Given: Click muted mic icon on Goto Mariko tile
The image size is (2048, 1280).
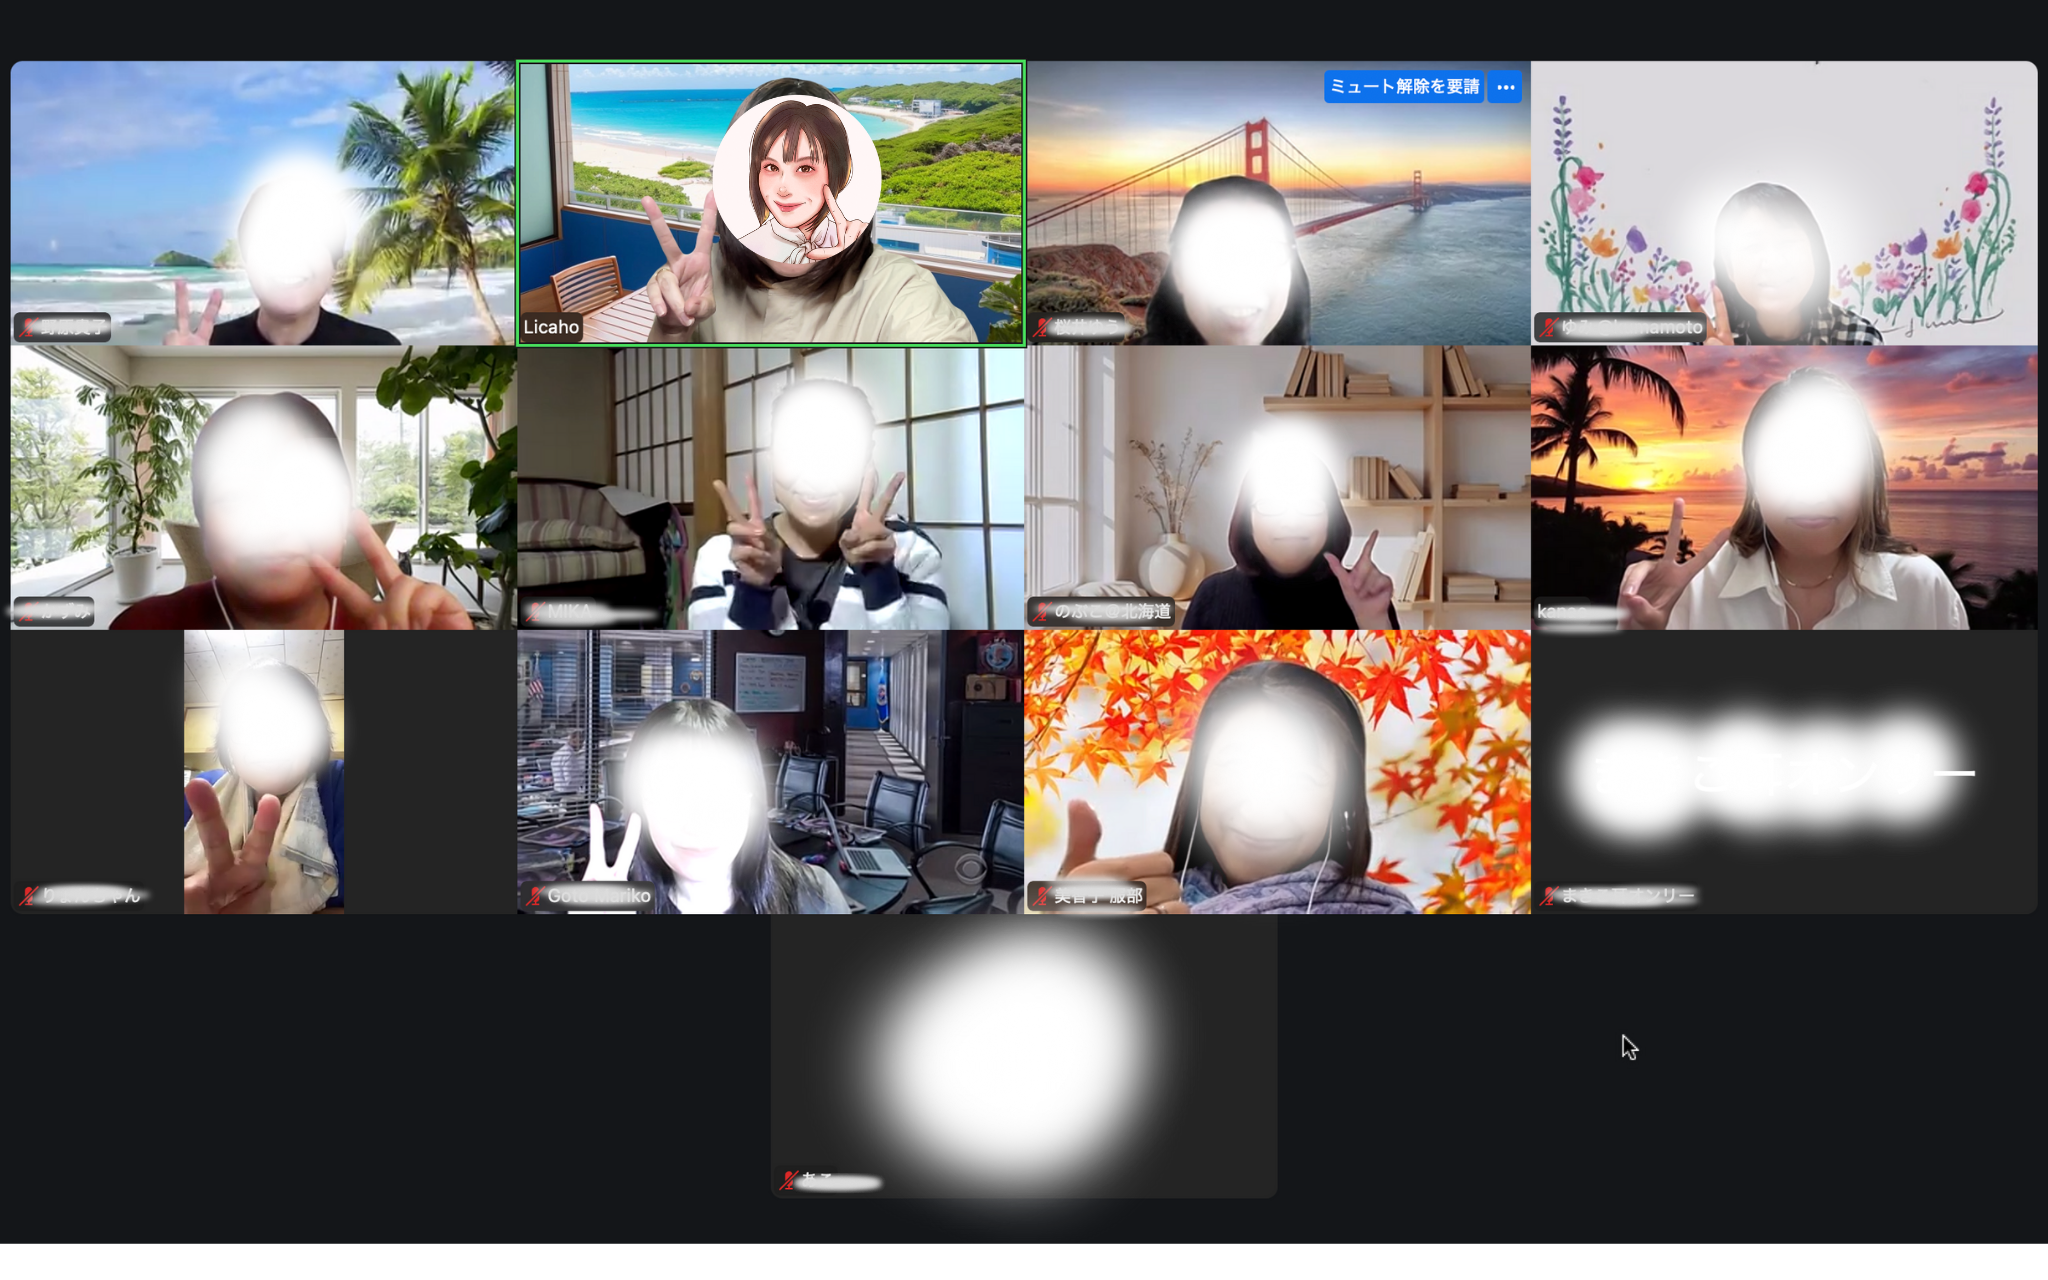Looking at the screenshot, I should [x=535, y=896].
